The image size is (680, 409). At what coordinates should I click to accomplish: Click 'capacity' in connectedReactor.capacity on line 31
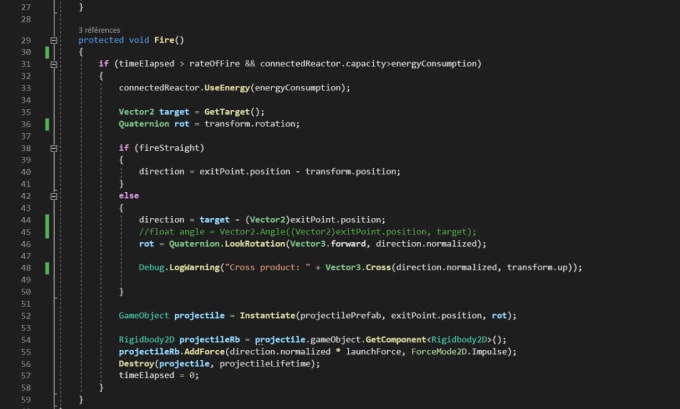366,64
